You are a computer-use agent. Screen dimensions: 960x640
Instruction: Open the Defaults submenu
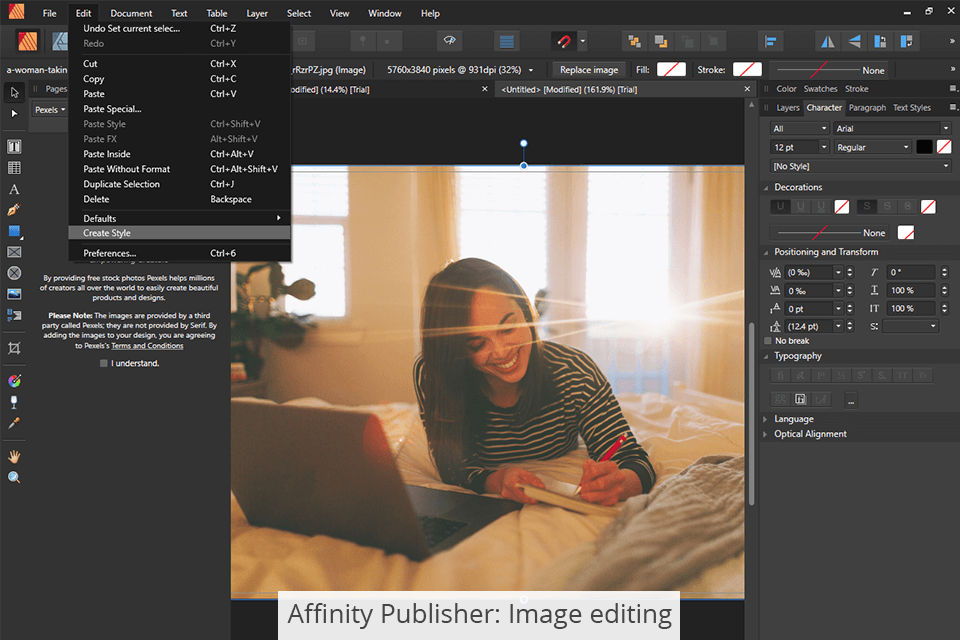pyautogui.click(x=179, y=218)
